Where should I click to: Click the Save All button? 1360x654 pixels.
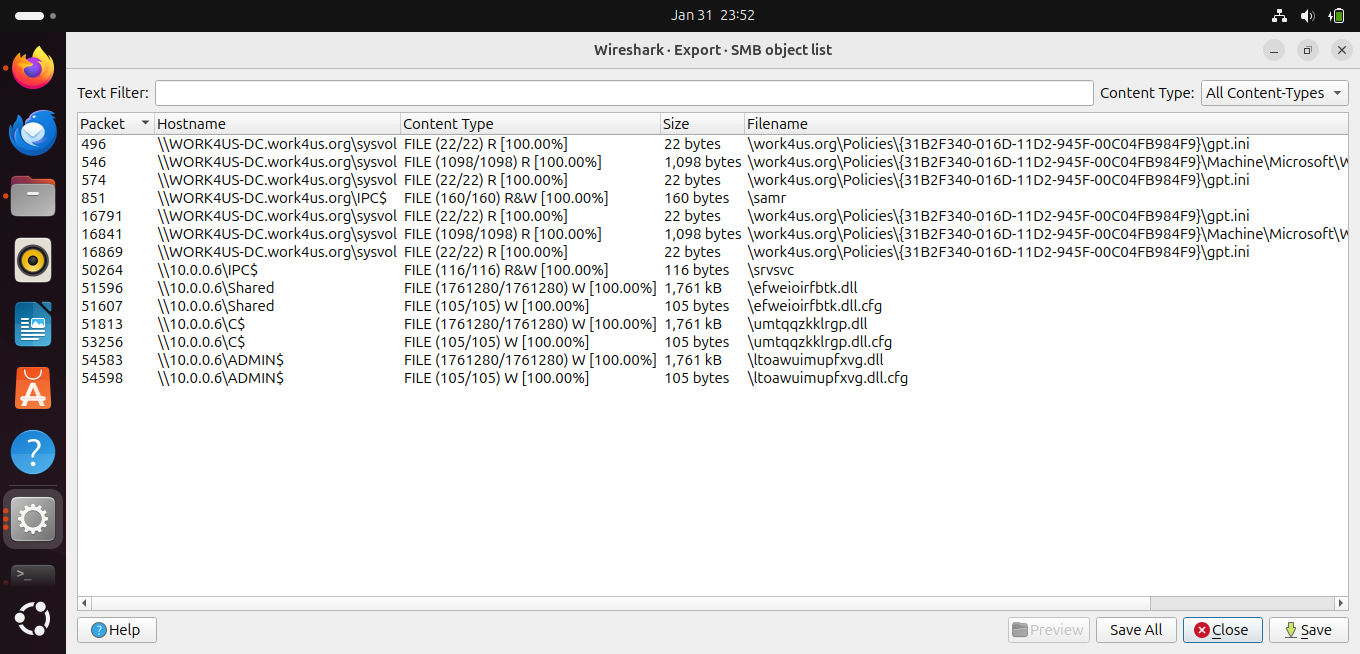click(x=1136, y=630)
